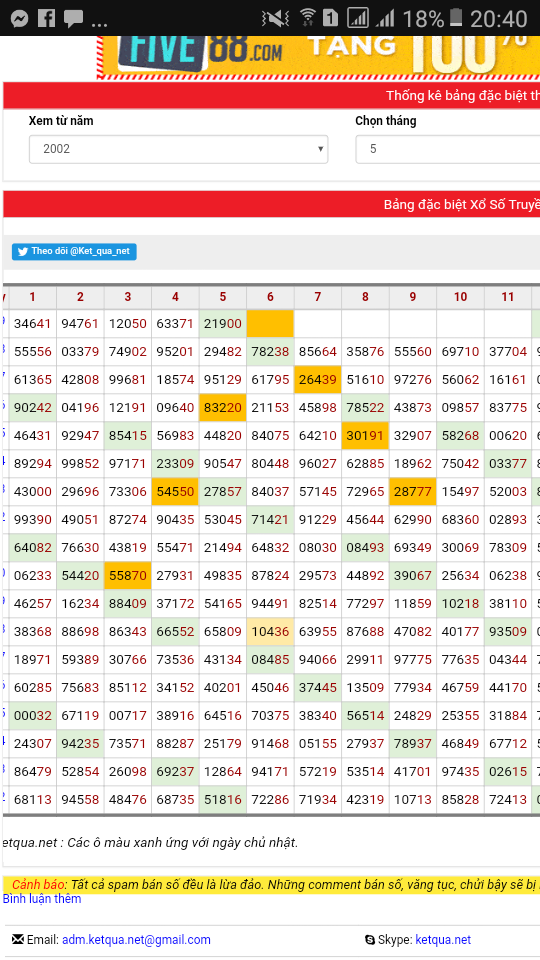
Task: Click the green cell 51816
Action: pos(223,800)
